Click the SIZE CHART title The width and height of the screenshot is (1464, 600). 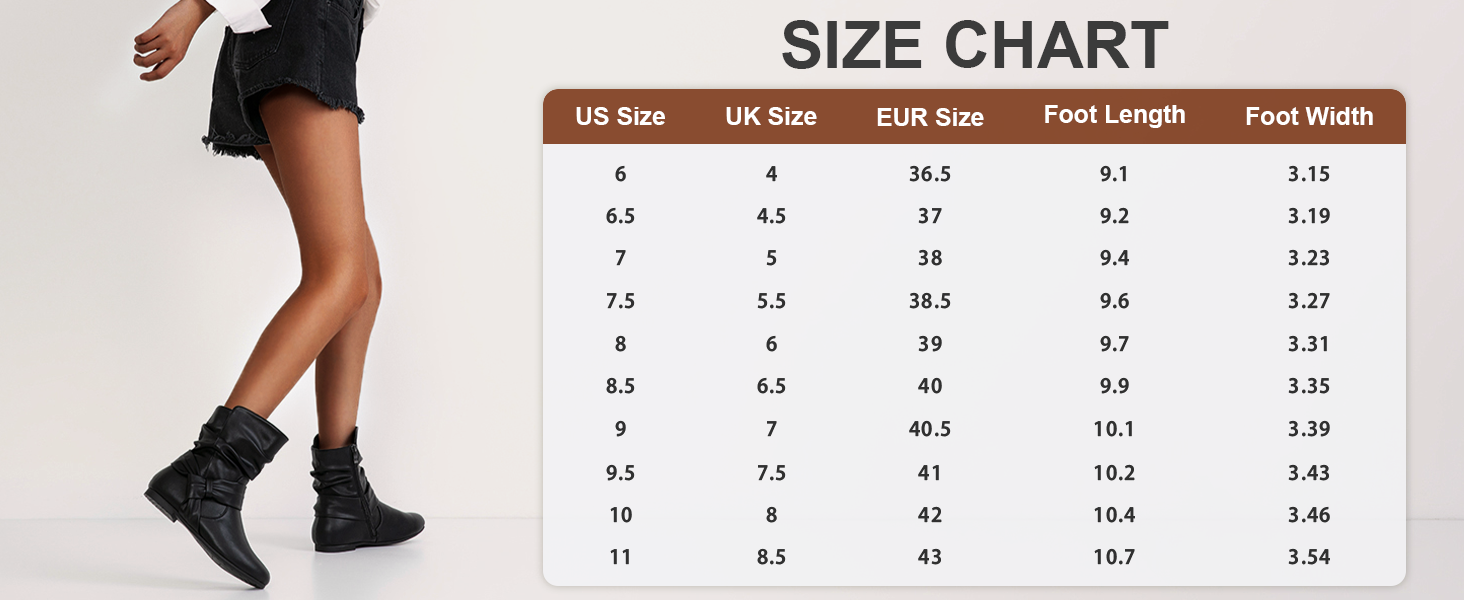coord(974,45)
